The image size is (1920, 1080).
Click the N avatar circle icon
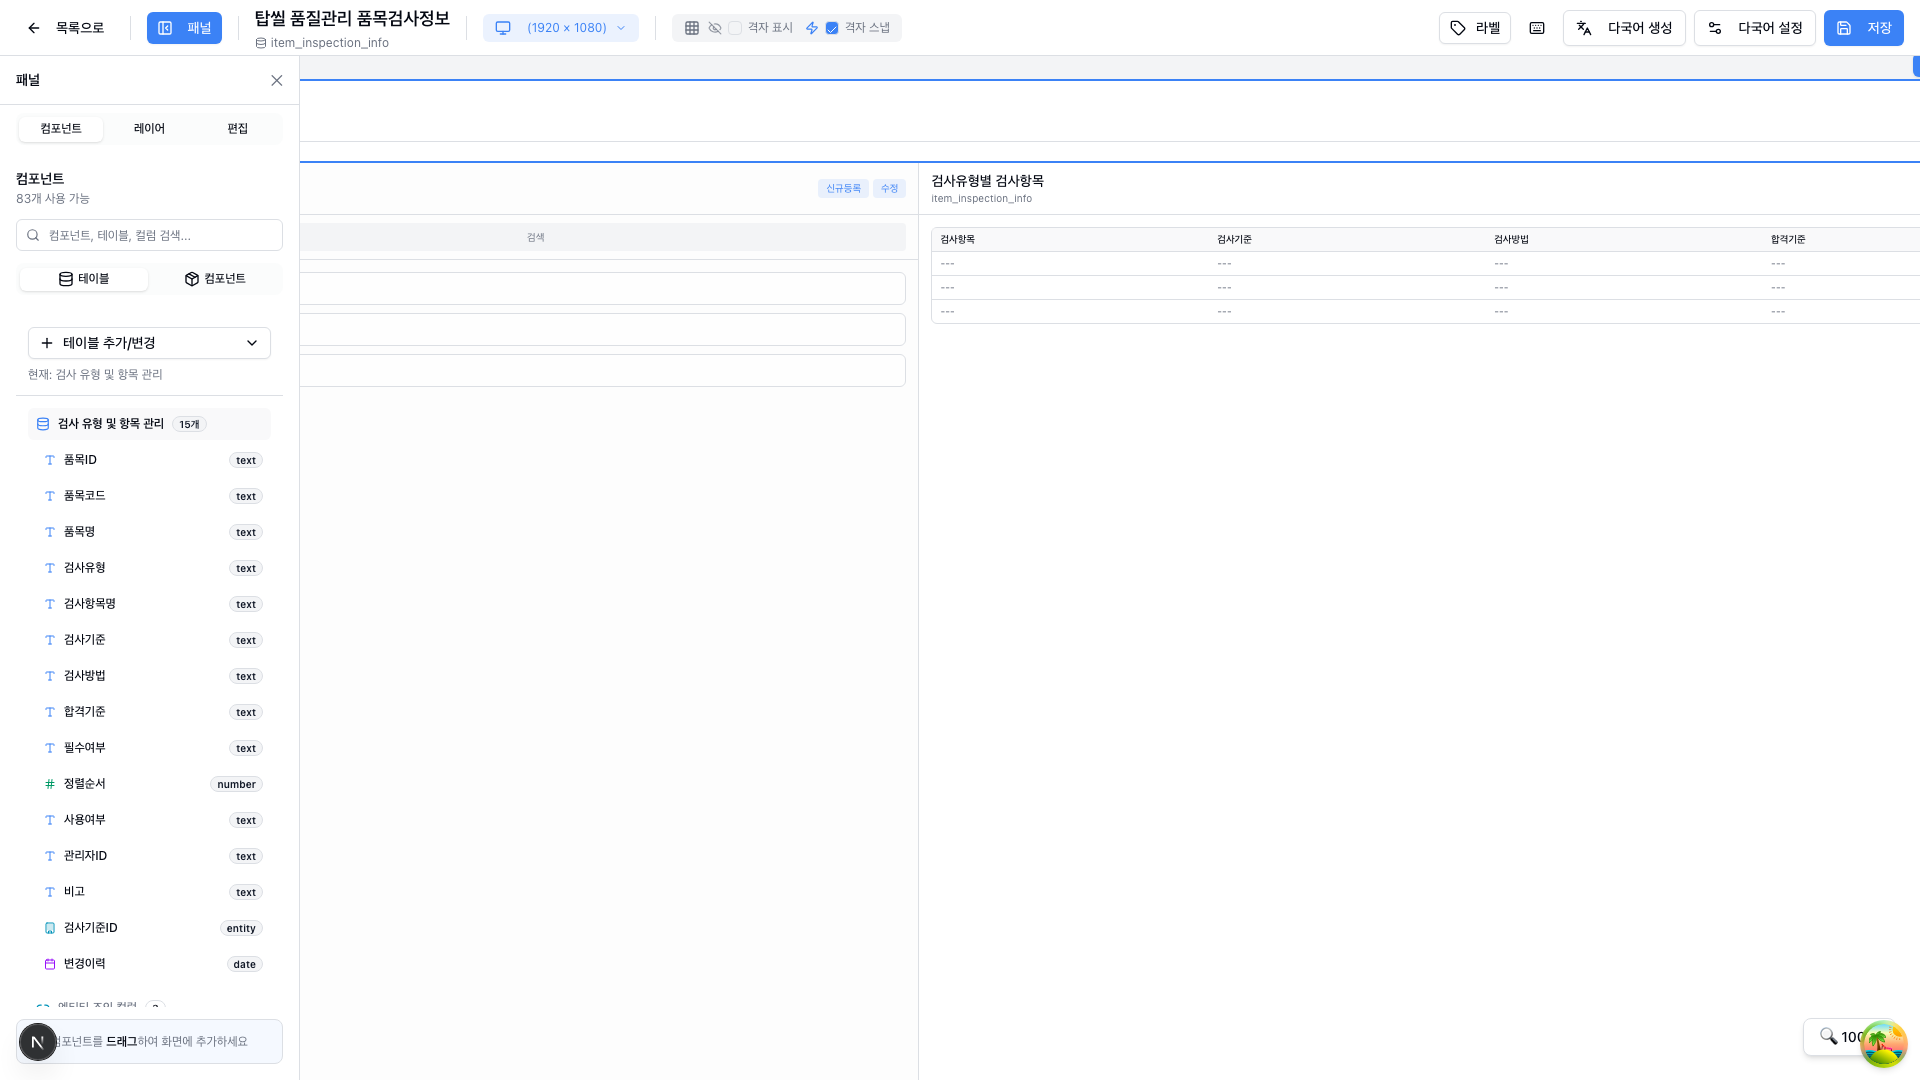38,1042
